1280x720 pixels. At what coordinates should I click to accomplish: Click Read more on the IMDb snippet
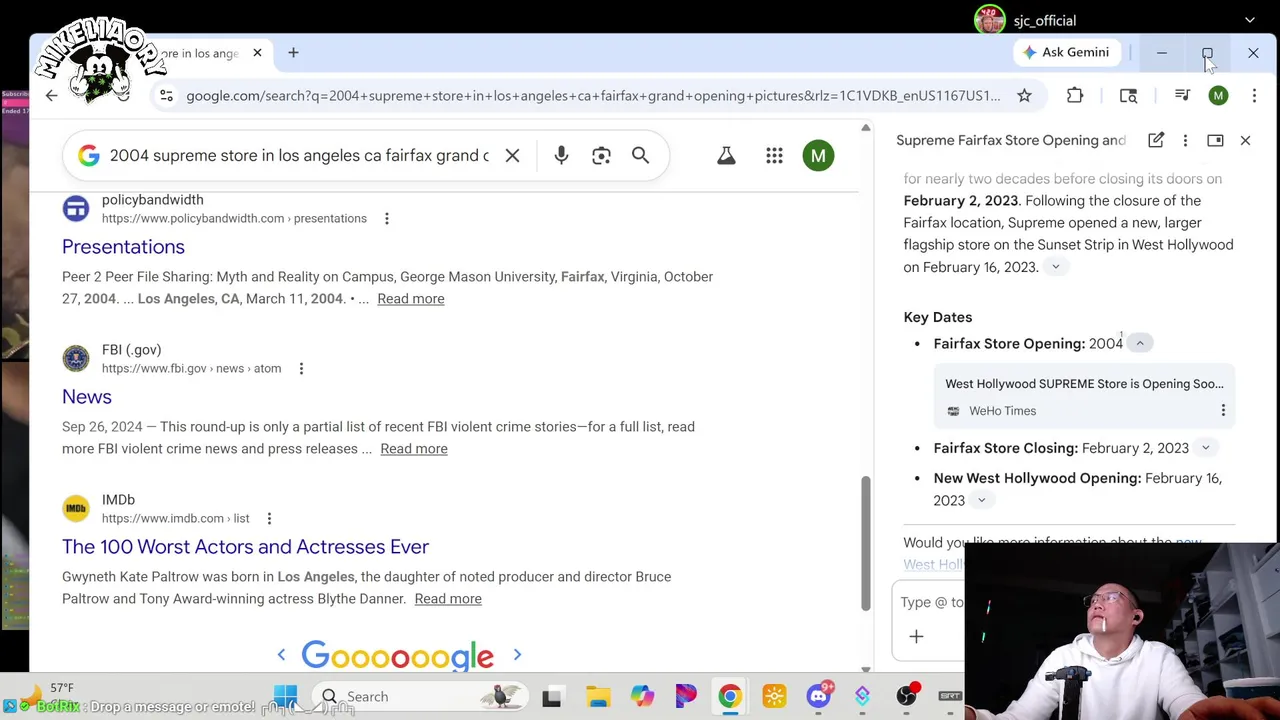(448, 599)
